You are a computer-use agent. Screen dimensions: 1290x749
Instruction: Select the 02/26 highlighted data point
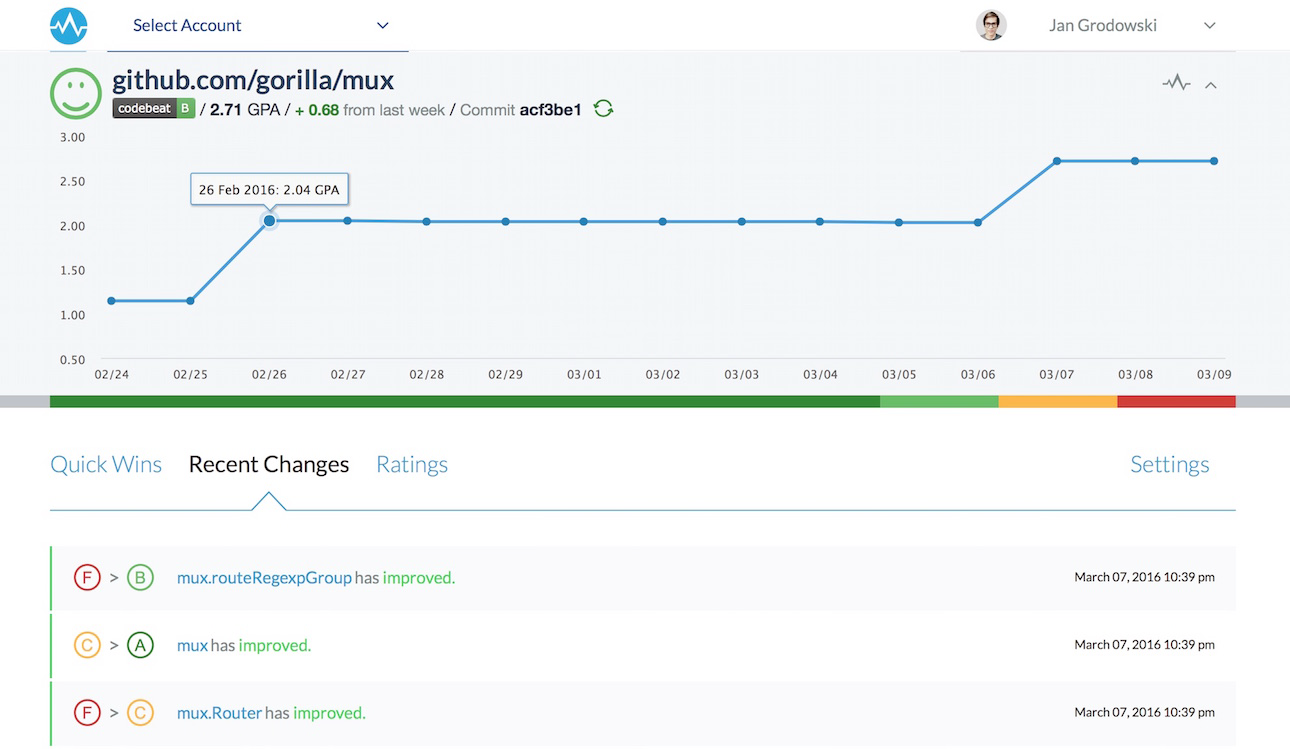point(269,220)
